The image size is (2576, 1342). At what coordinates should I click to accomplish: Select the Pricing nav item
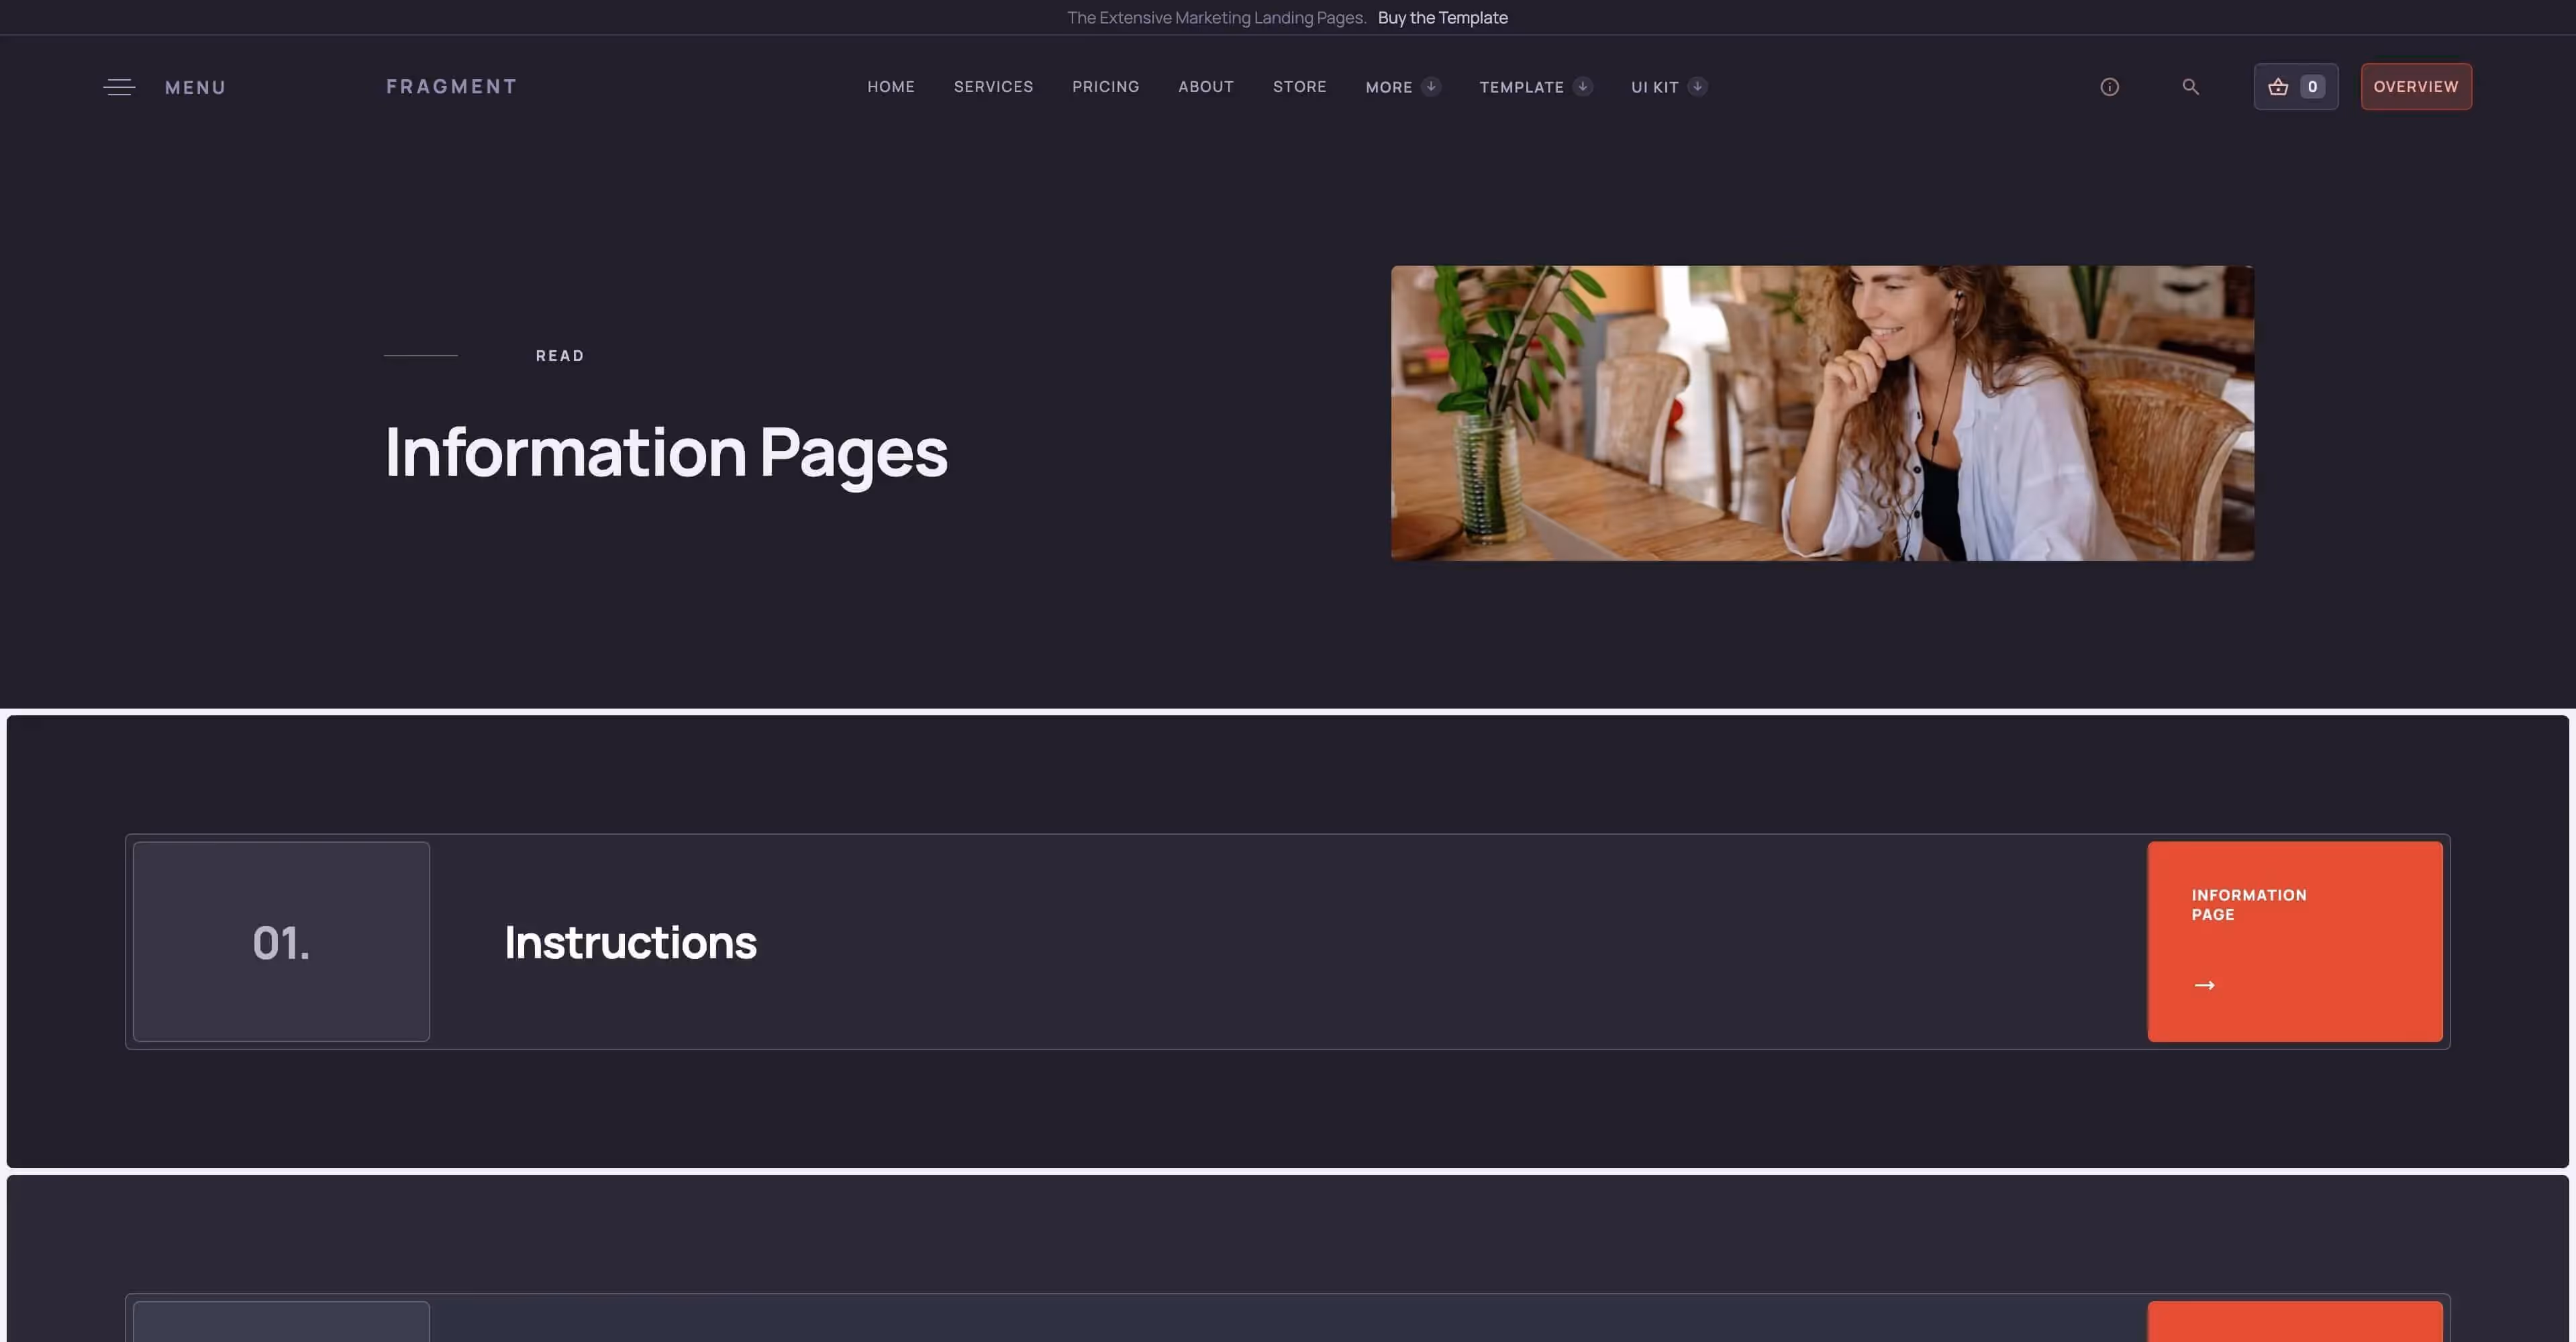coord(1105,87)
